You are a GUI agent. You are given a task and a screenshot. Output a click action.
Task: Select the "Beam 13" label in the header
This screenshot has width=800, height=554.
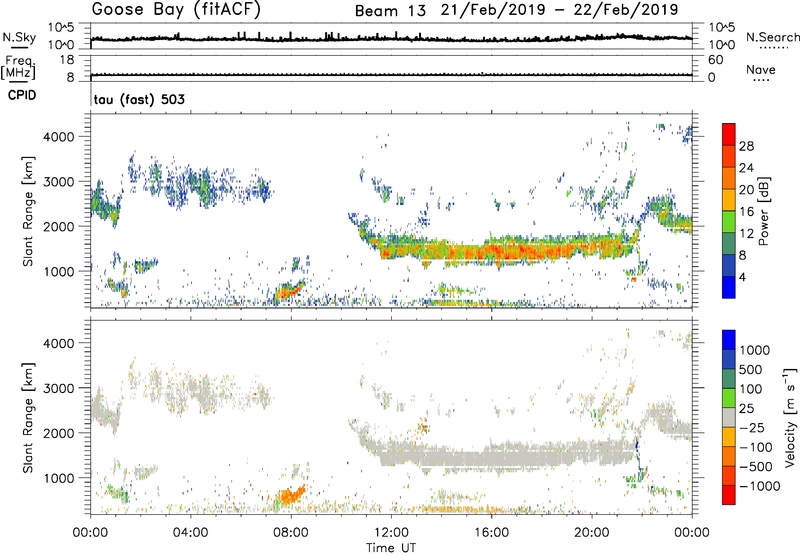point(390,11)
